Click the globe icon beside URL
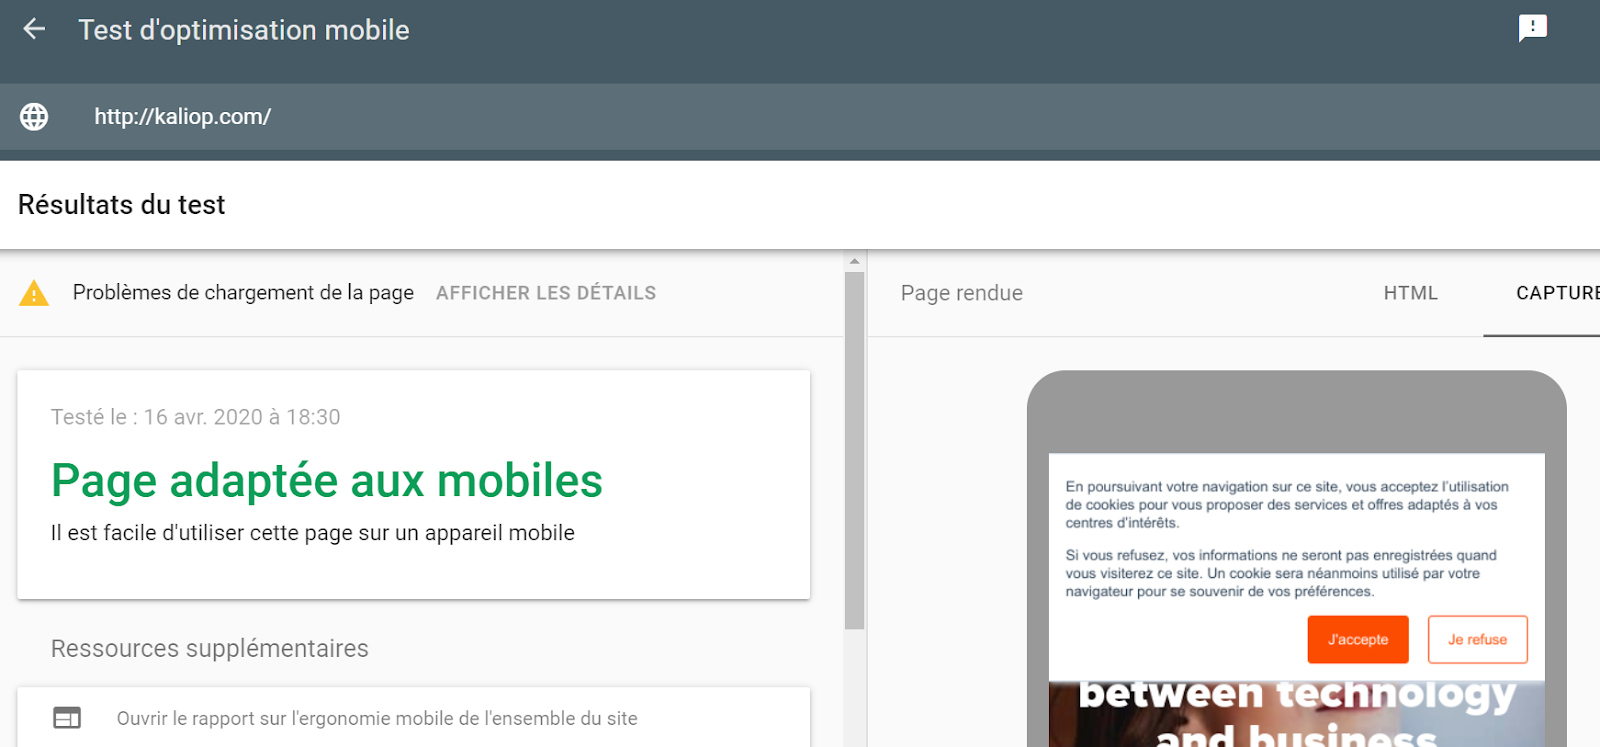This screenshot has height=747, width=1600. point(34,117)
